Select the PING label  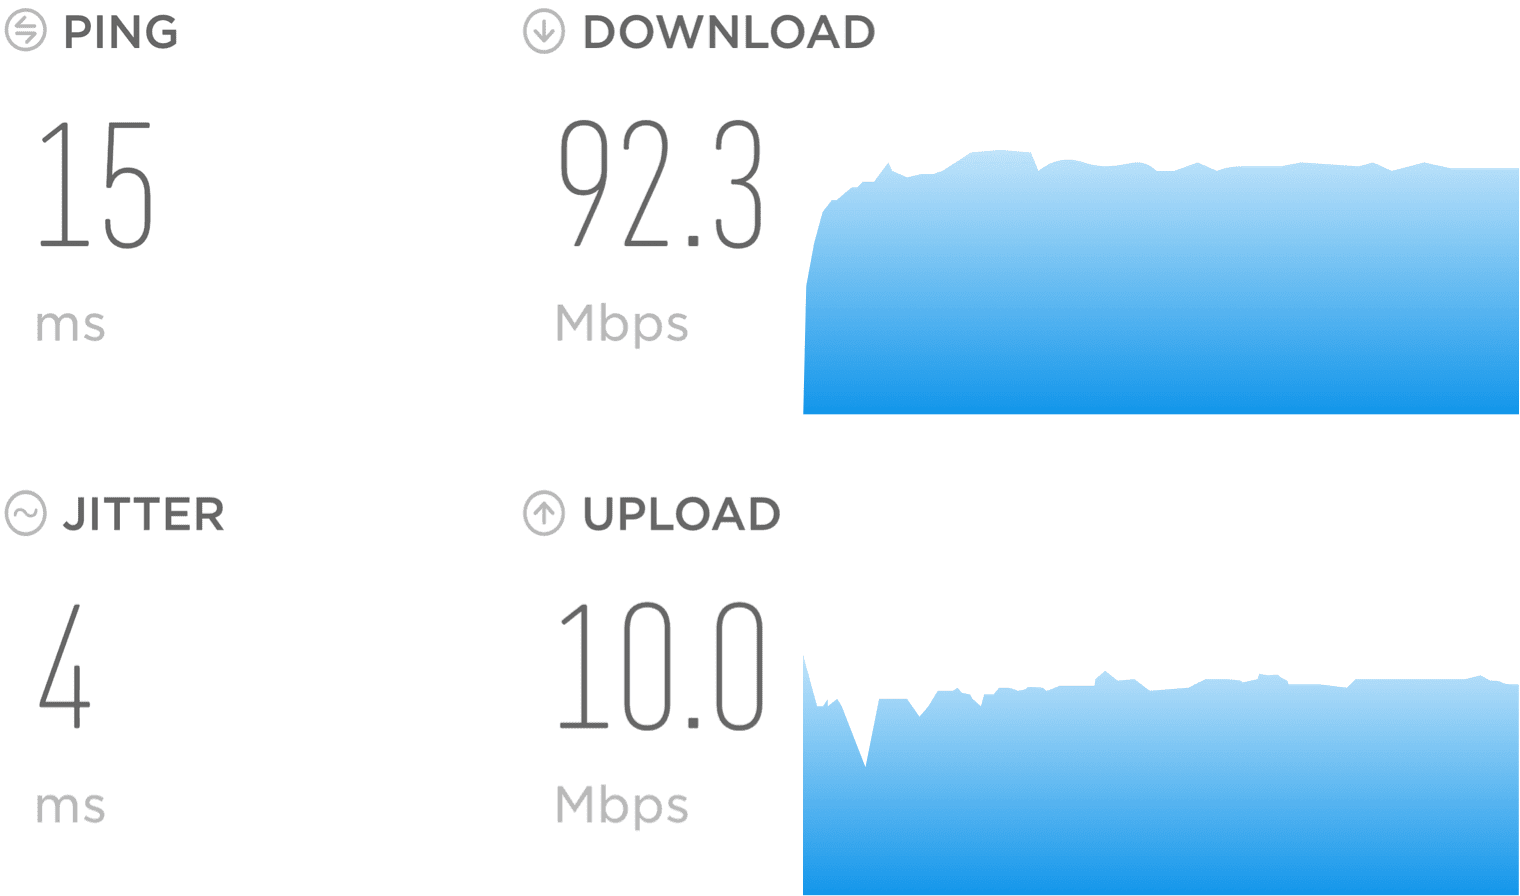pyautogui.click(x=121, y=32)
